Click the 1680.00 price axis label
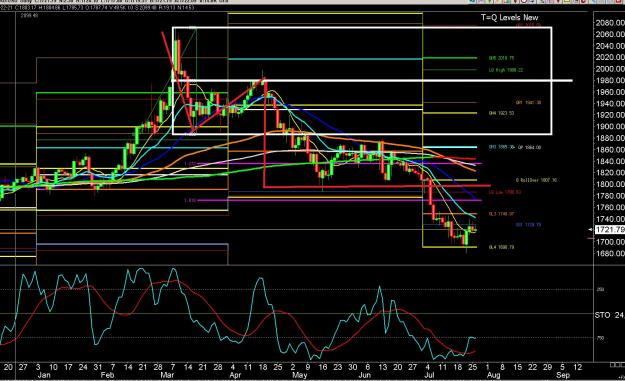The width and height of the screenshot is (625, 381). point(610,253)
